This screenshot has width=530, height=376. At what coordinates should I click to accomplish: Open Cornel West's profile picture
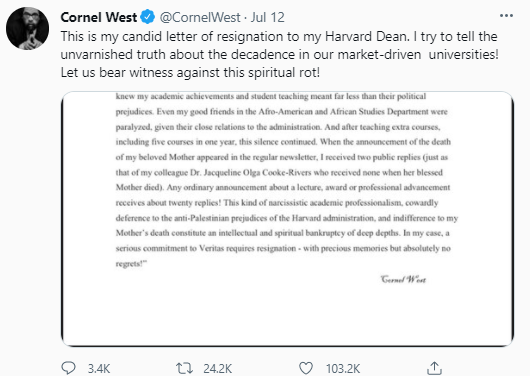tap(27, 28)
